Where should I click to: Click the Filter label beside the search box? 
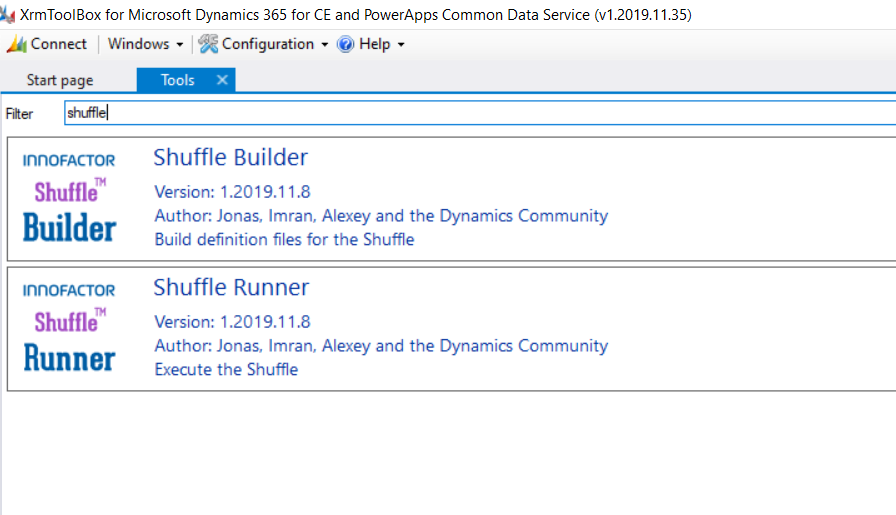pyautogui.click(x=20, y=114)
